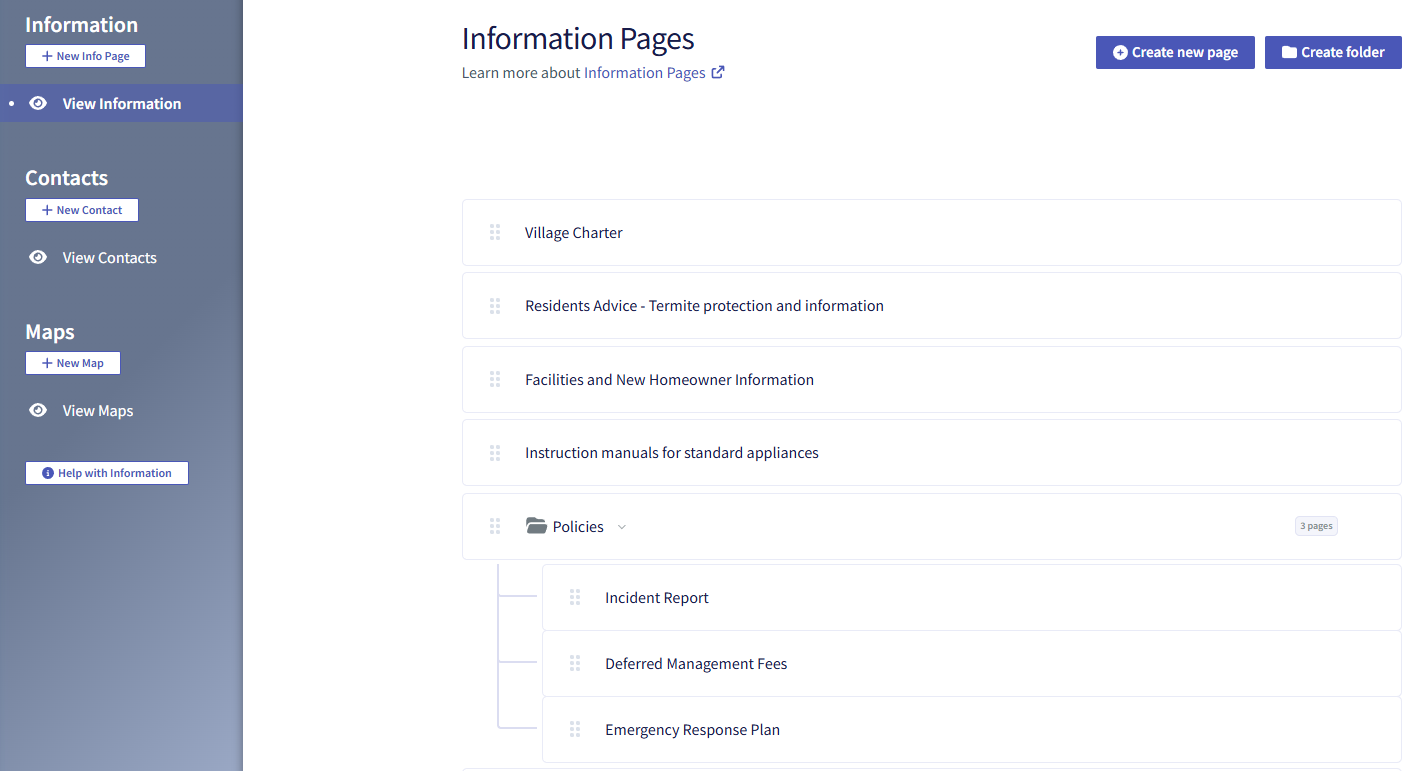The height and width of the screenshot is (771, 1414).
Task: Click the eye icon next to View Contacts
Action: (x=37, y=257)
